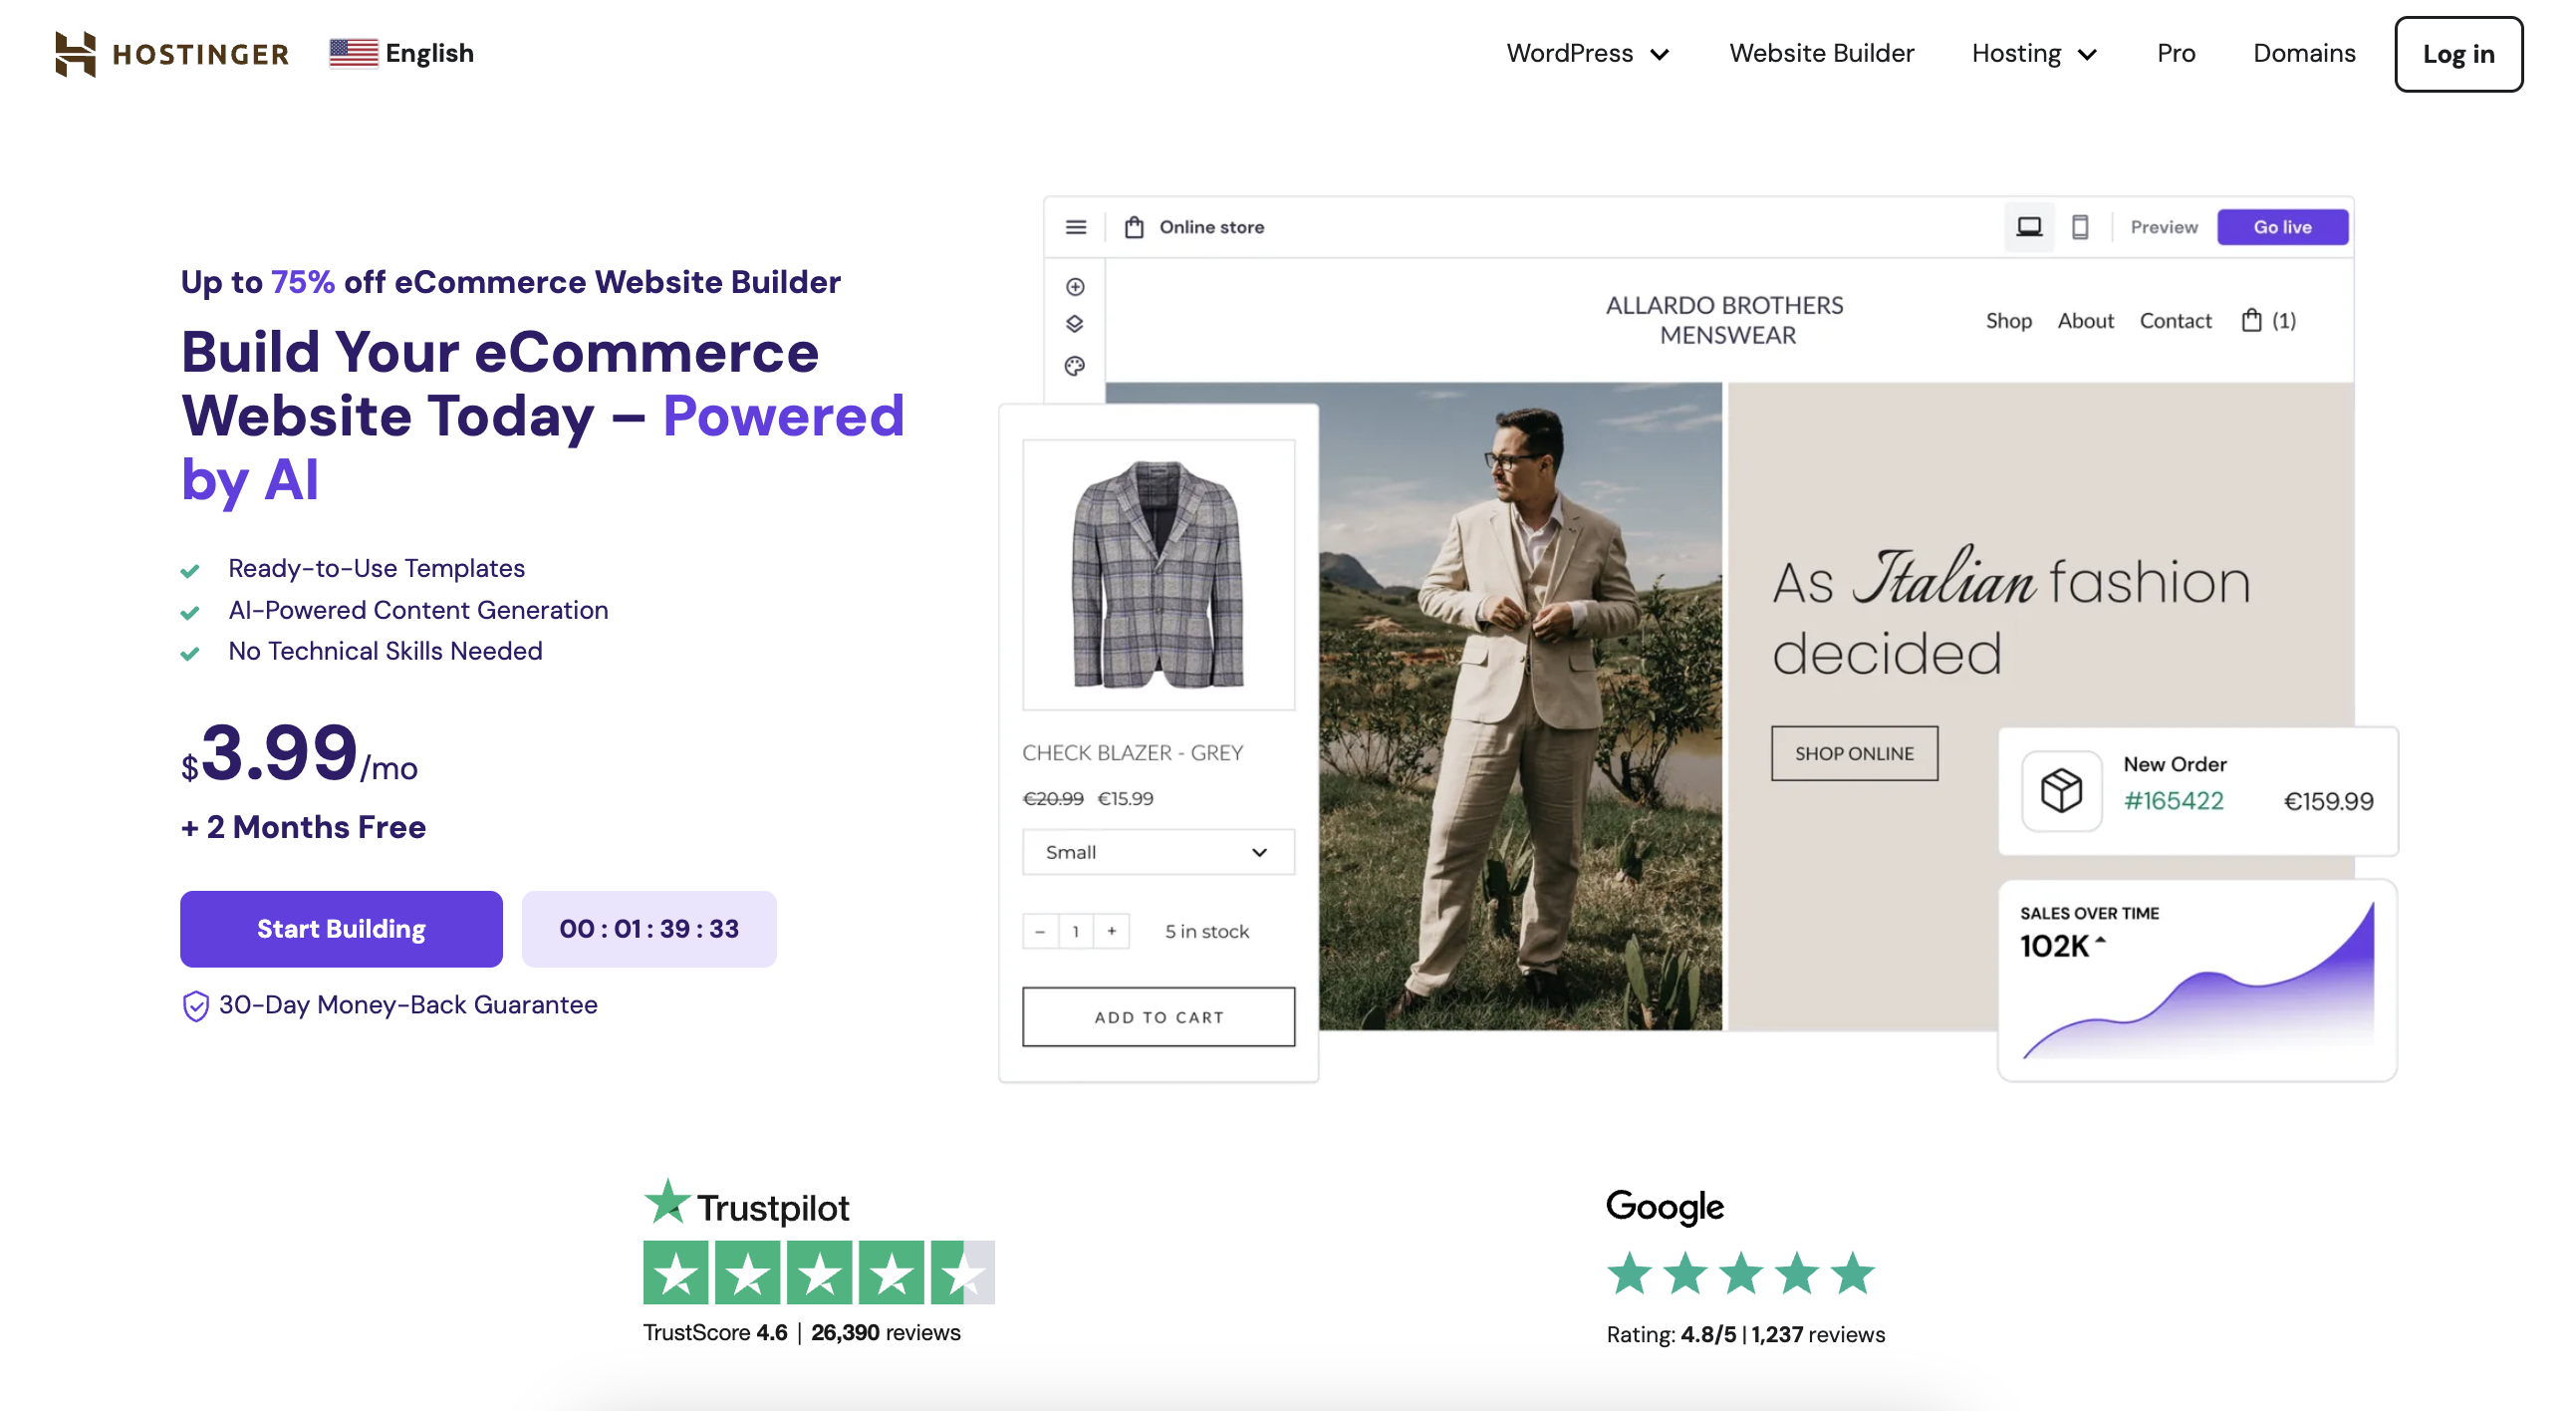Open the color palette styles icon
The image size is (2576, 1411).
point(1075,366)
